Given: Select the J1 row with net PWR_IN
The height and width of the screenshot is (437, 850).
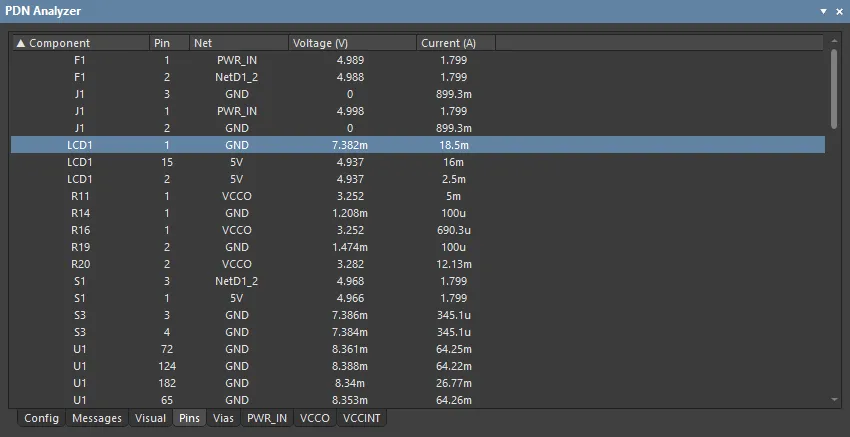Looking at the screenshot, I should click(418, 111).
